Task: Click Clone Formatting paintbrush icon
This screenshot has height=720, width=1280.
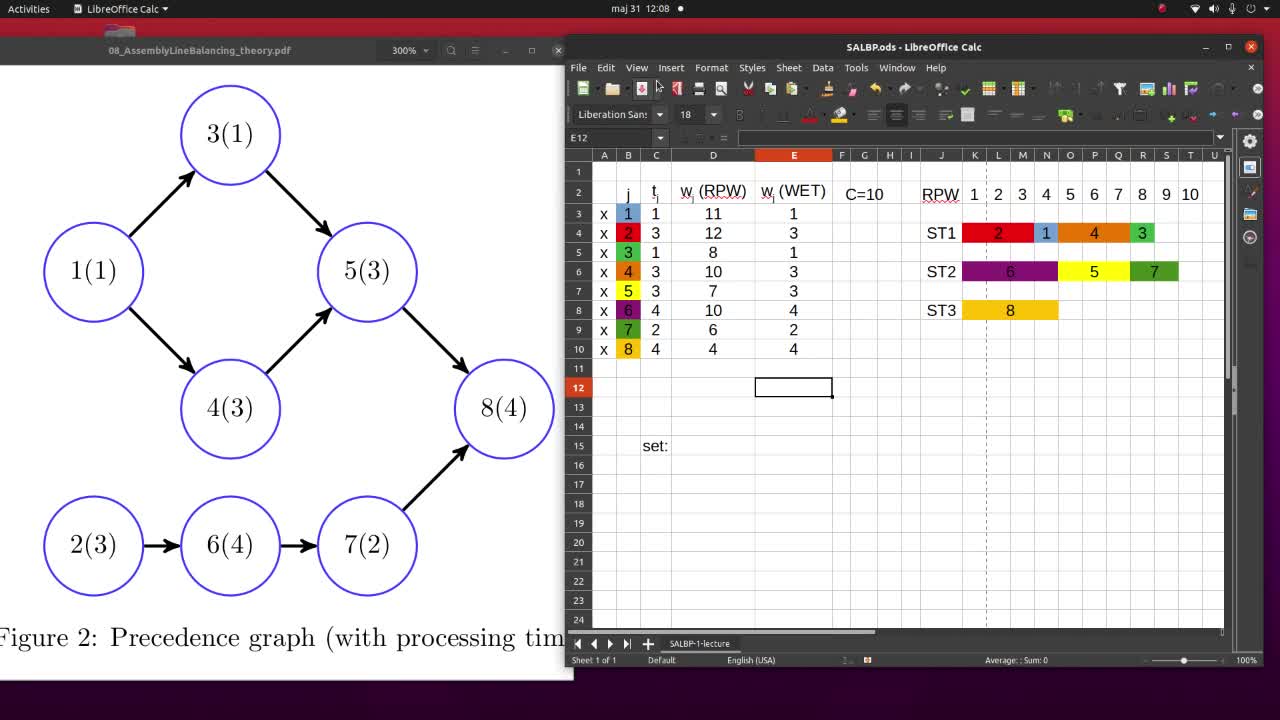Action: pos(828,89)
